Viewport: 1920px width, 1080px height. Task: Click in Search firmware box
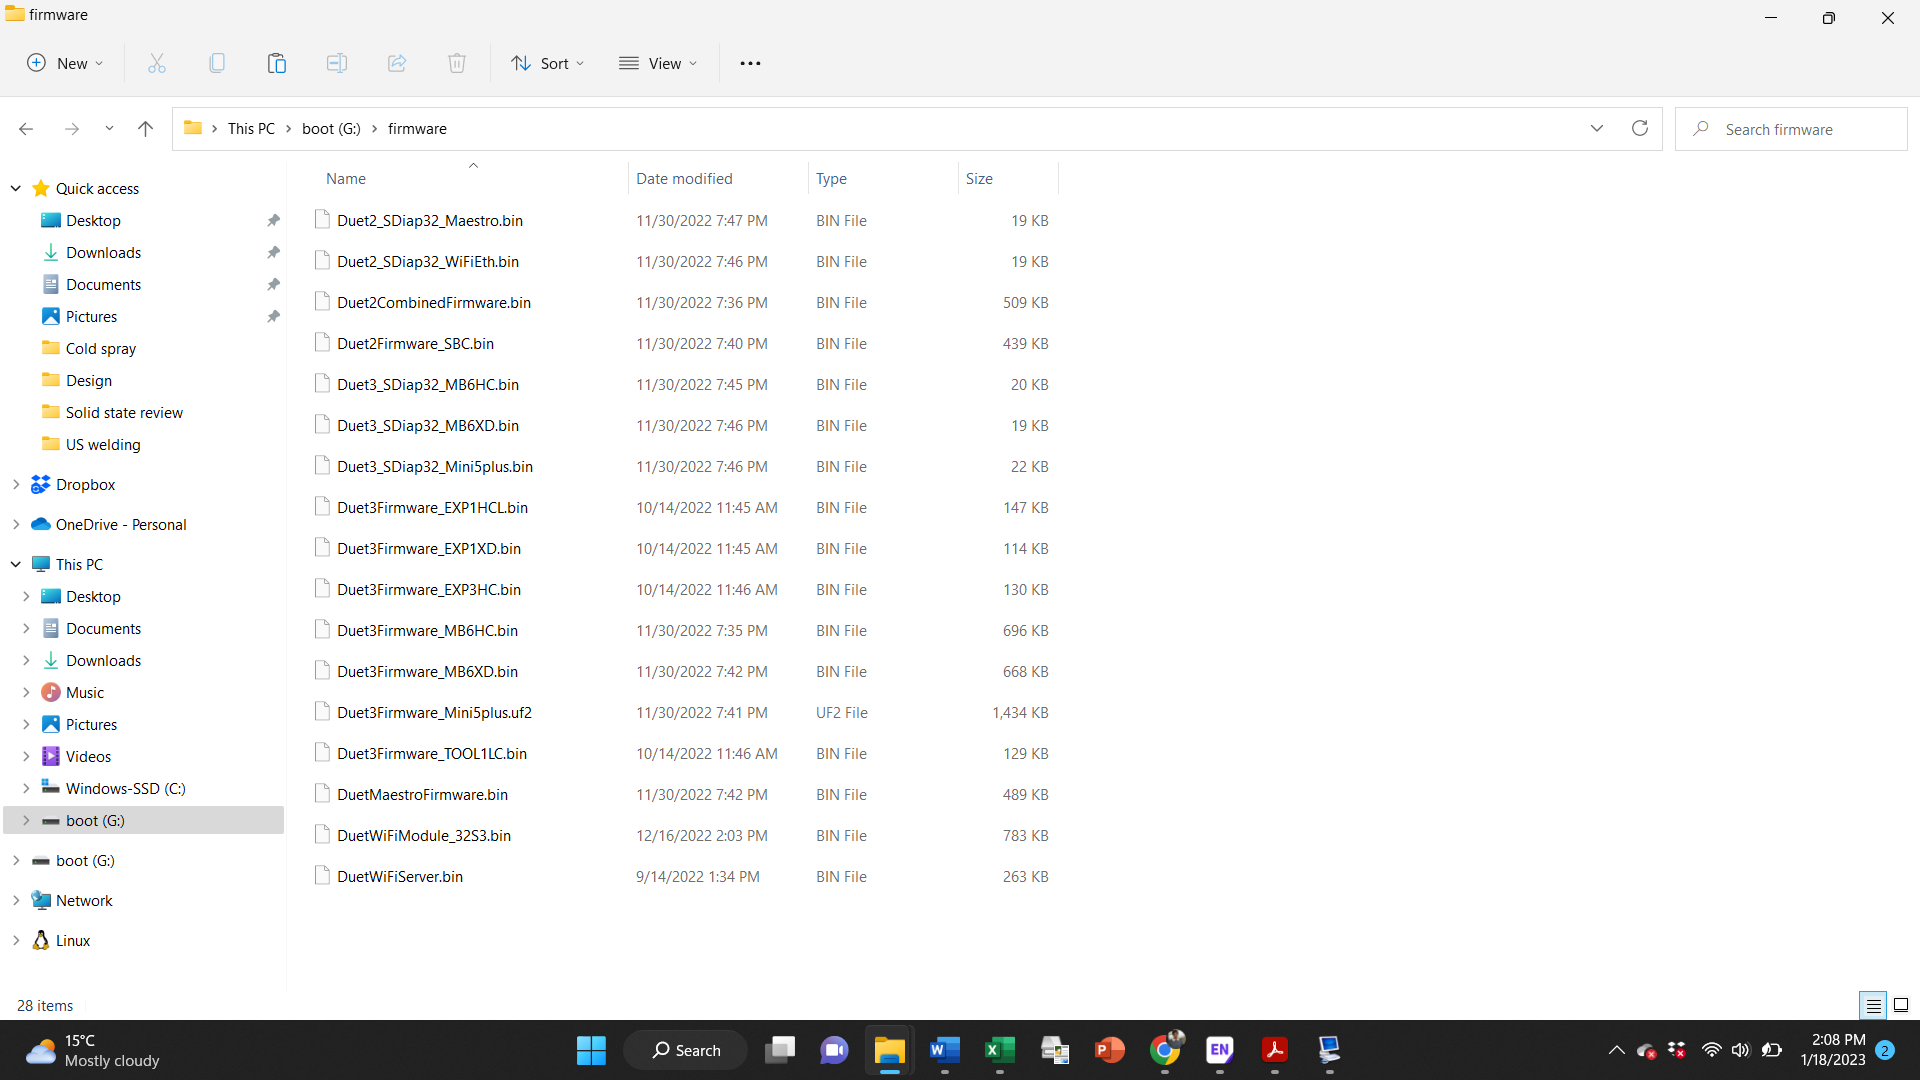(1791, 129)
